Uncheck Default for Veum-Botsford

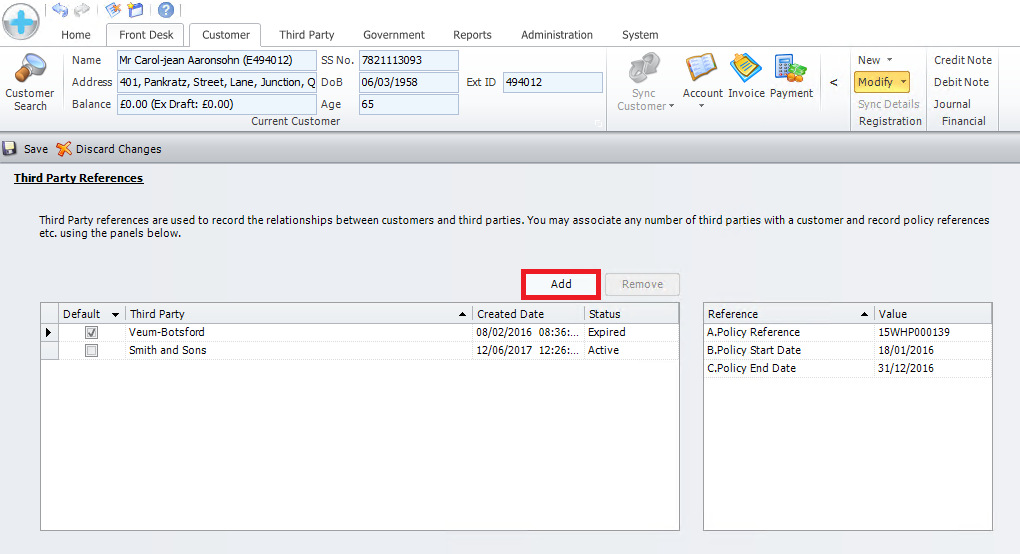tap(92, 332)
